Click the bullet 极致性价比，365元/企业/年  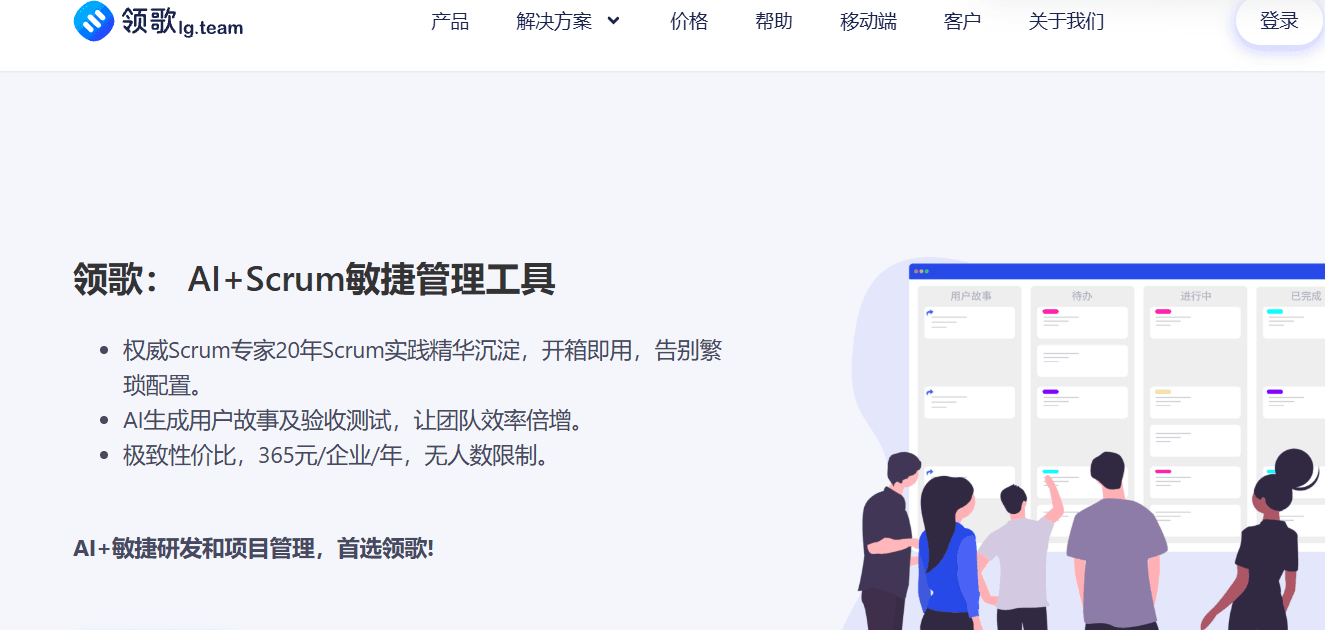(x=336, y=456)
